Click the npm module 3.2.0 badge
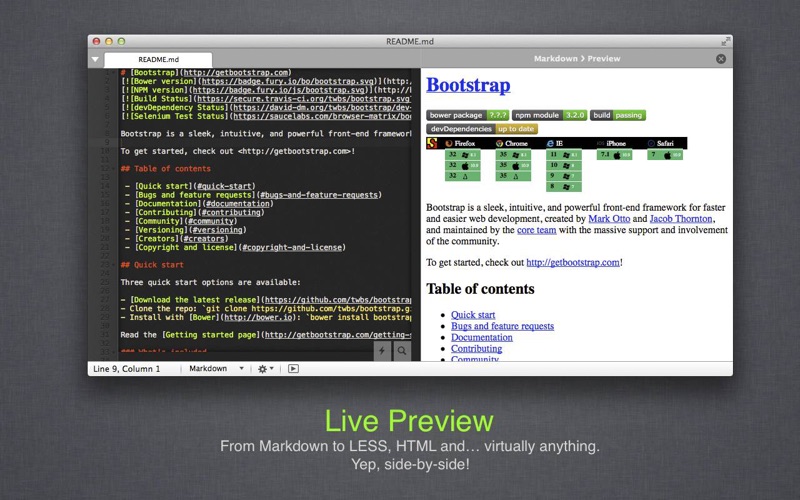 (549, 115)
